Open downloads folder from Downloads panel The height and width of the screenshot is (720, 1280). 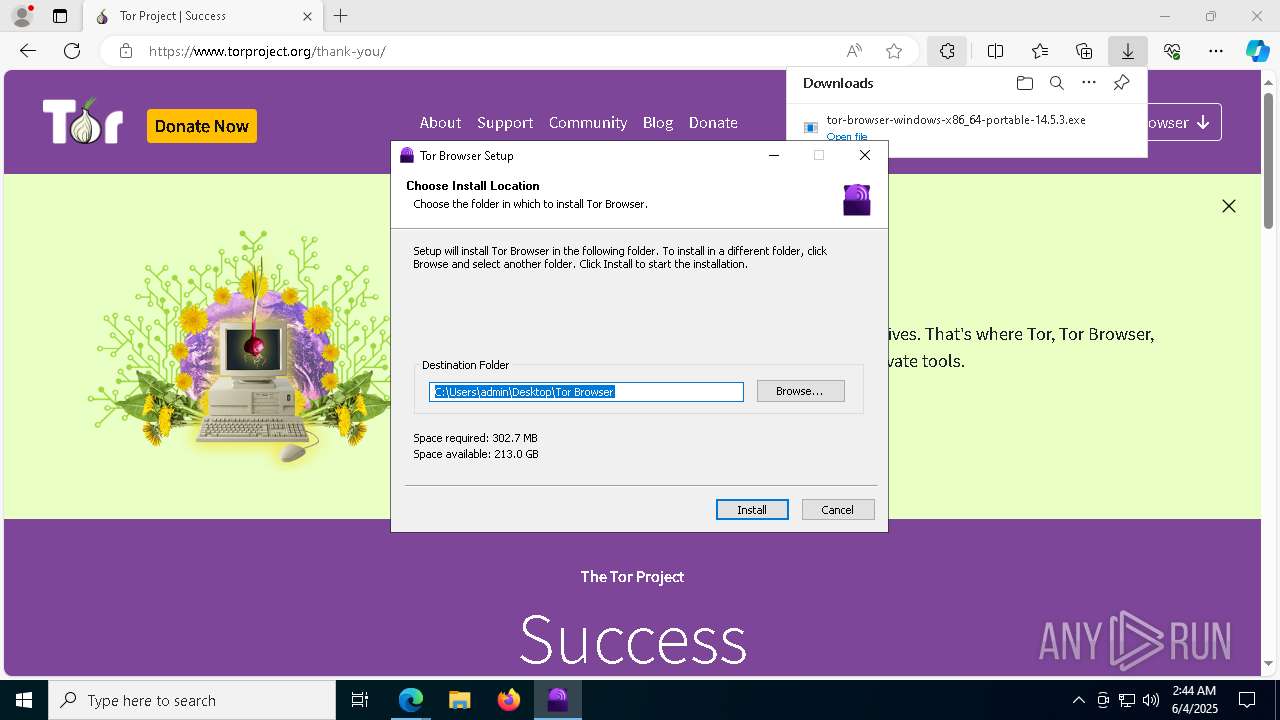click(1024, 83)
